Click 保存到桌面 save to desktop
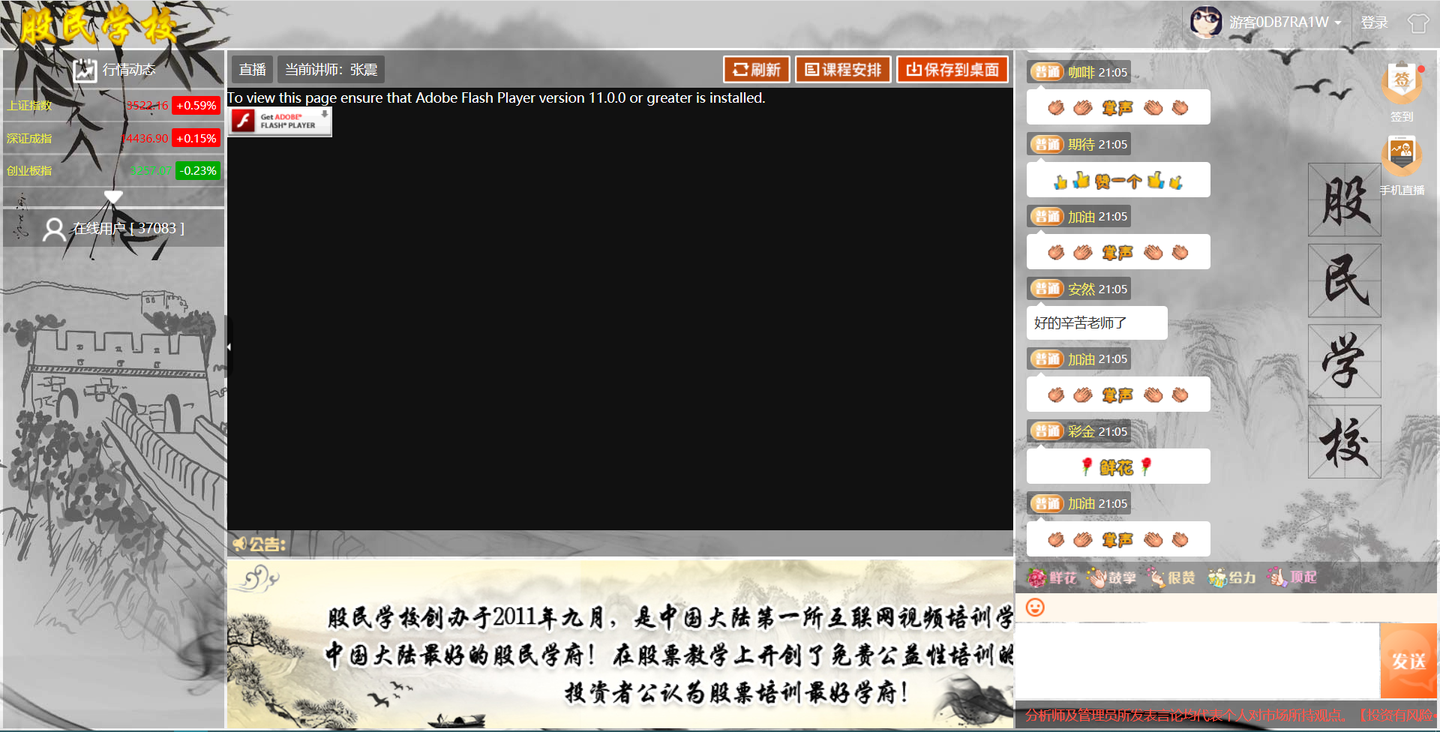 pyautogui.click(x=952, y=70)
